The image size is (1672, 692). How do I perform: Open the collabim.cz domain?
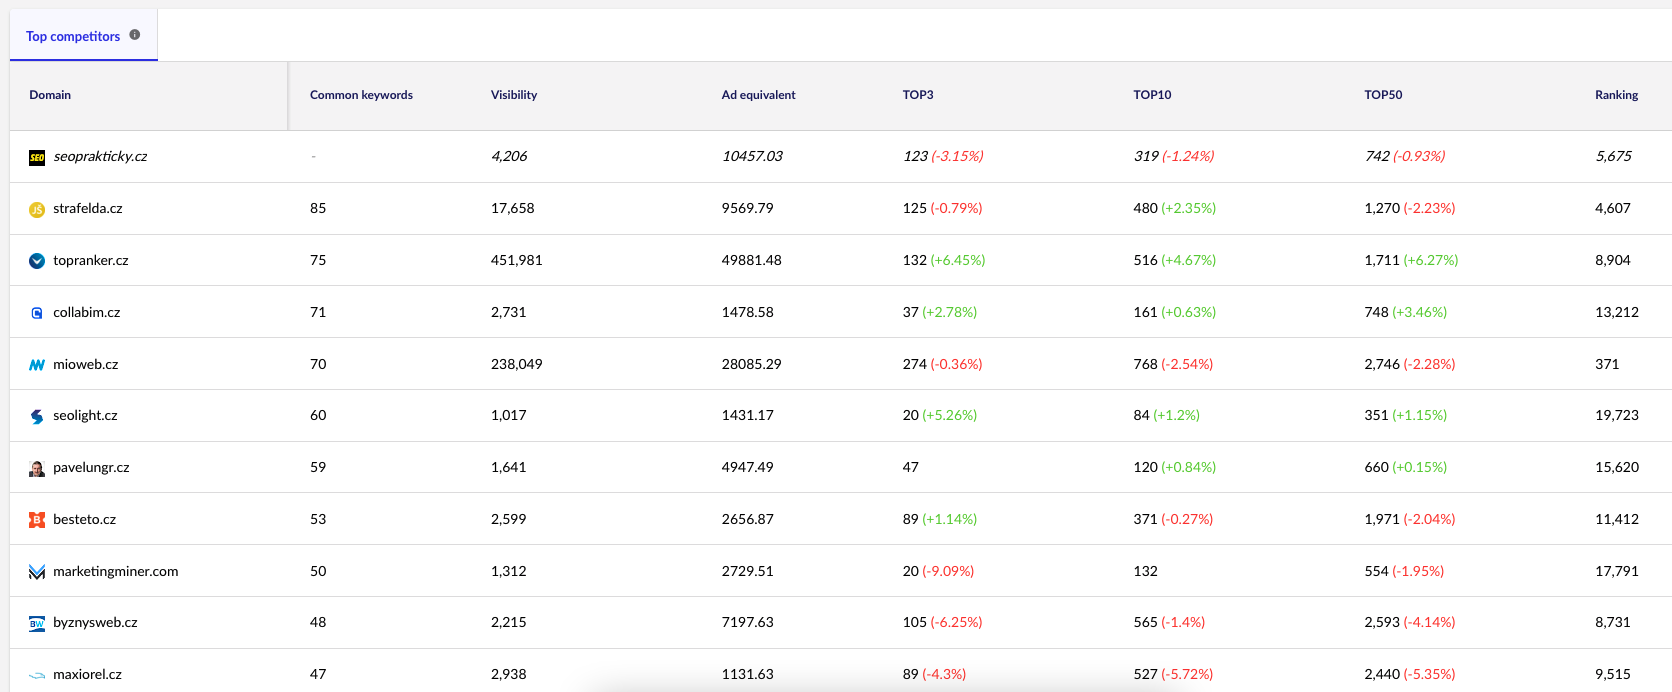(87, 312)
